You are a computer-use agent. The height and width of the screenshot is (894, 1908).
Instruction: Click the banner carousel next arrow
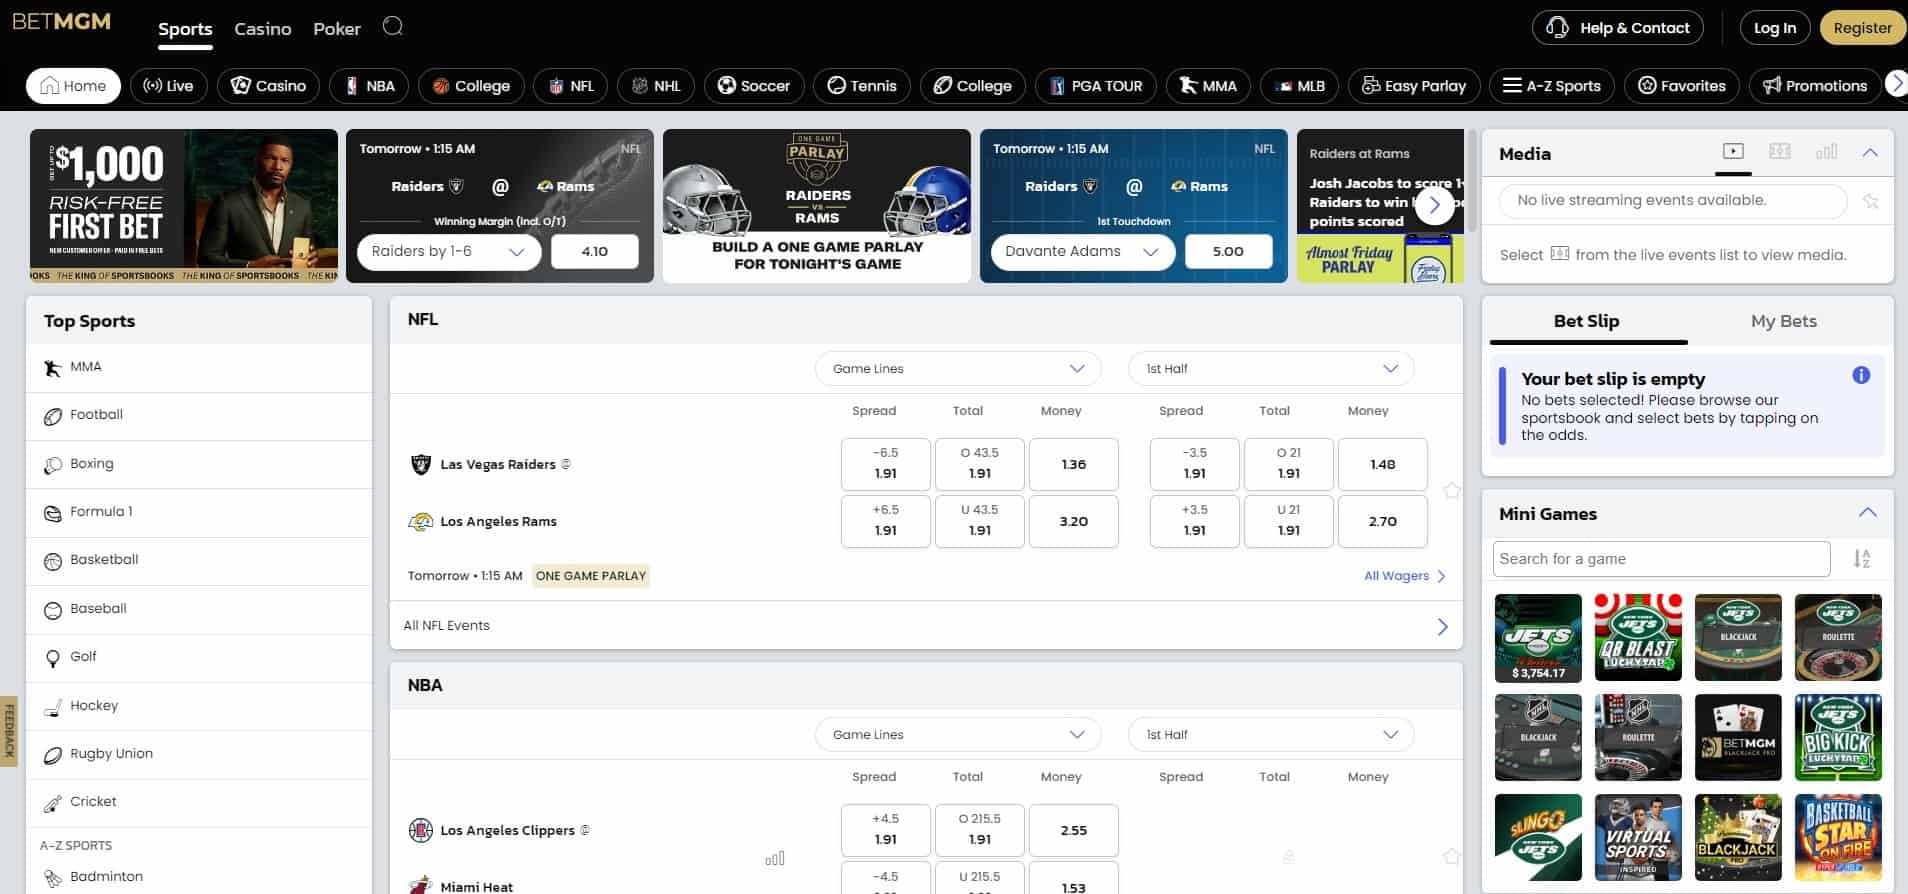(x=1434, y=204)
